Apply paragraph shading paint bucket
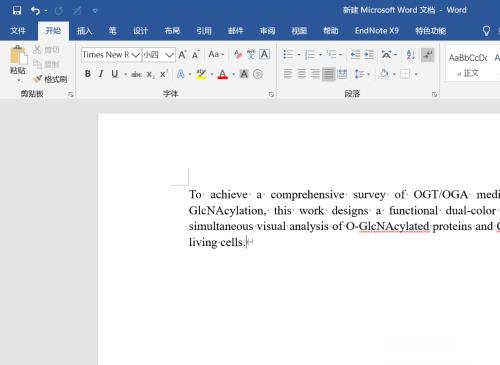The image size is (500, 365). [x=384, y=74]
